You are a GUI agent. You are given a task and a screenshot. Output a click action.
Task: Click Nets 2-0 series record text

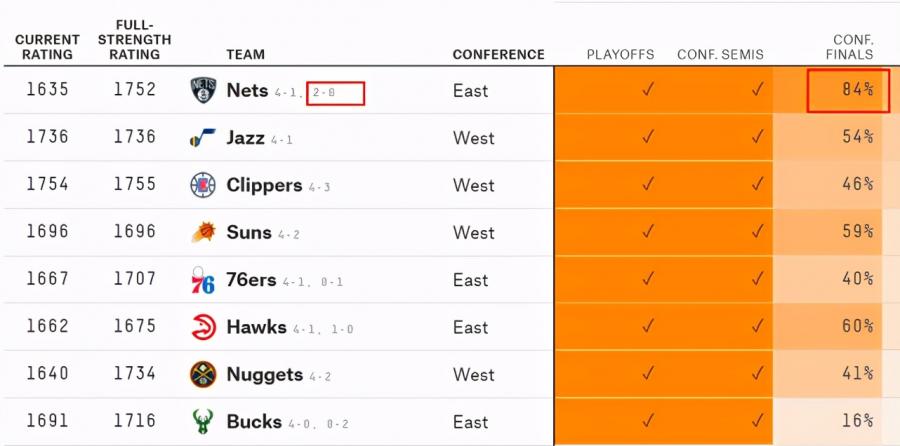pyautogui.click(x=324, y=92)
